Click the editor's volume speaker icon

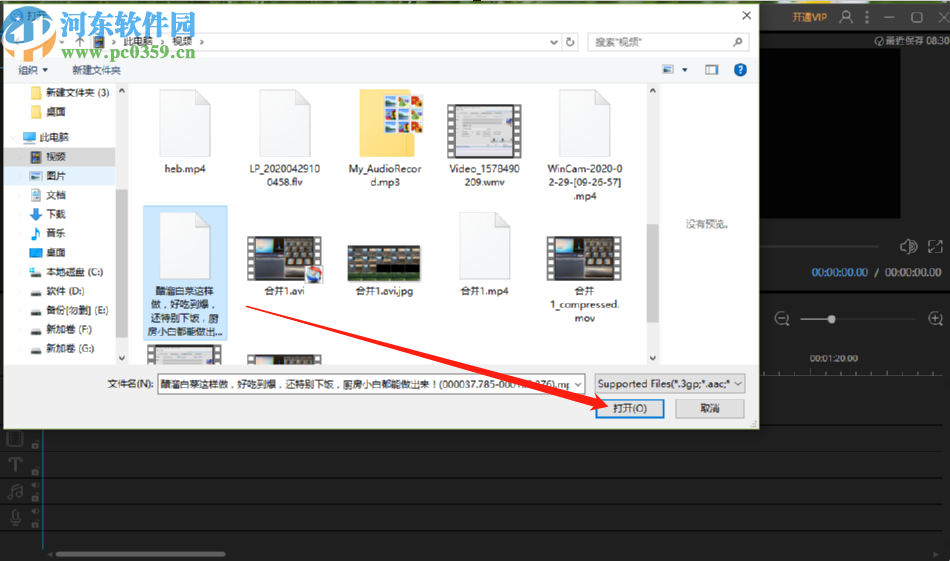click(908, 247)
